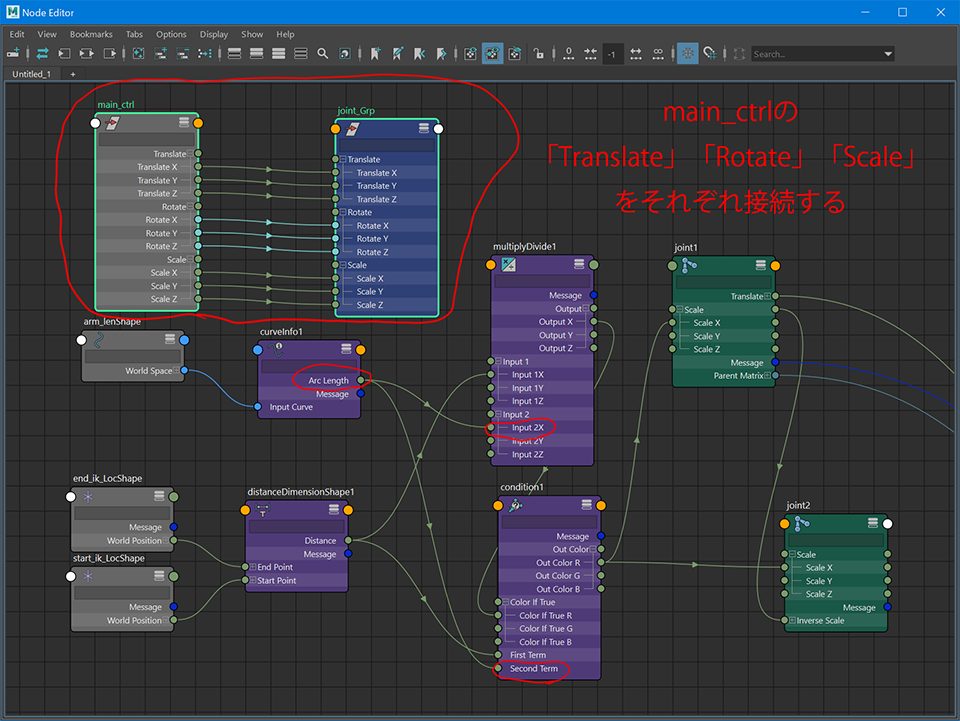
Task: Click the create node icon in the toolbar
Action: tap(13, 54)
